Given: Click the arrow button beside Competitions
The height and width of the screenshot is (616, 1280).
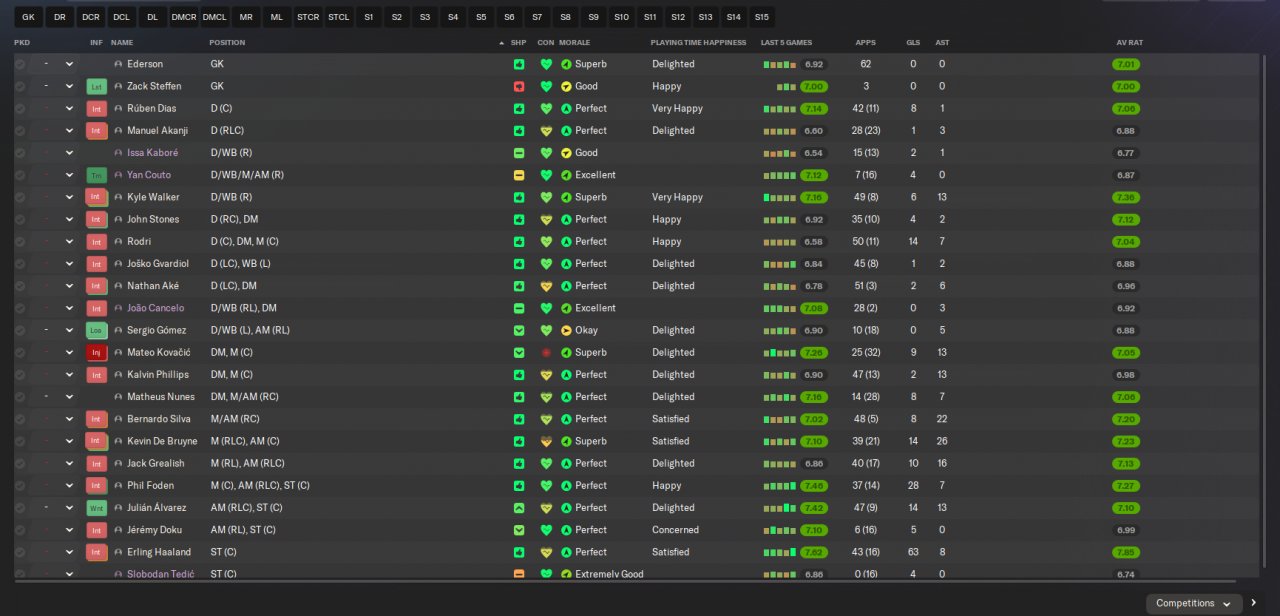Looking at the screenshot, I should pos(1254,603).
